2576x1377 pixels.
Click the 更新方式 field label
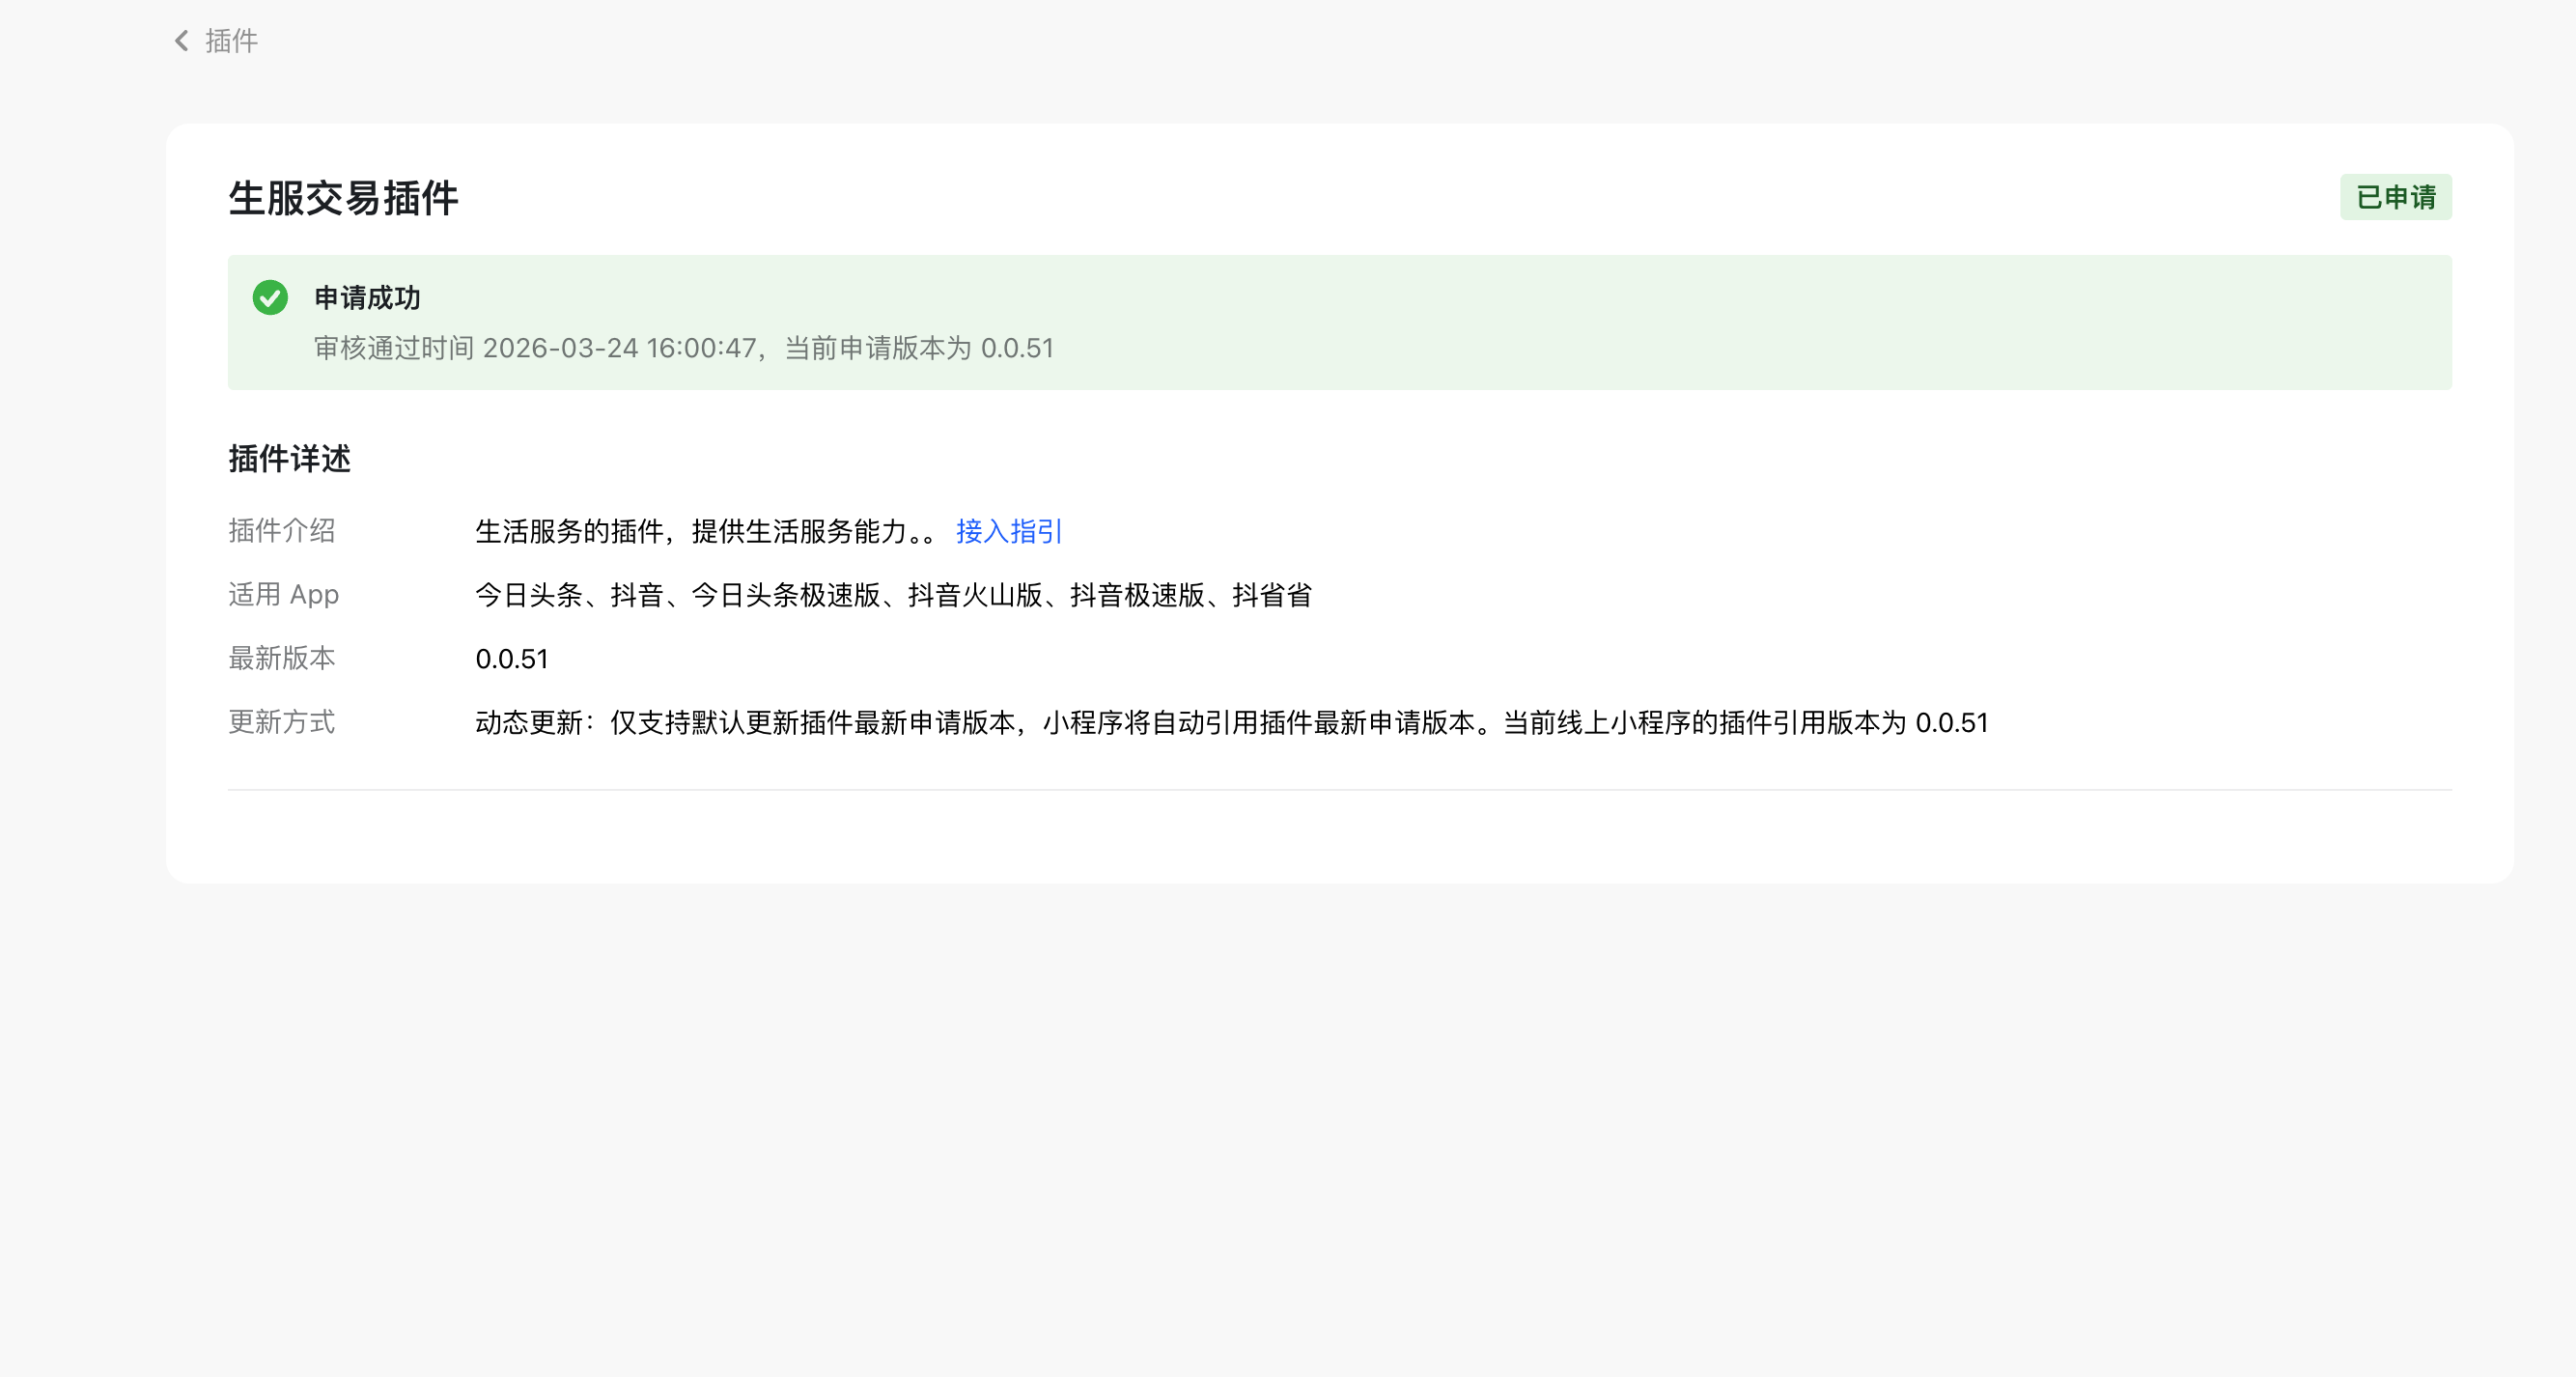[x=282, y=722]
